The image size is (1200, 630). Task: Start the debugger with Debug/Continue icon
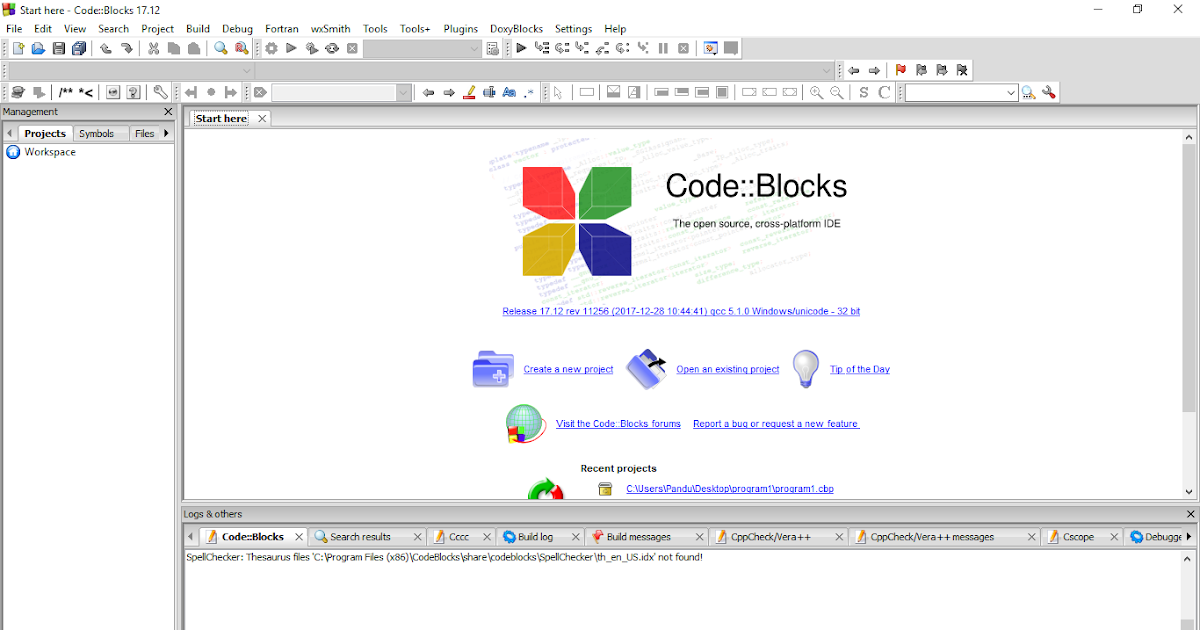pyautogui.click(x=521, y=48)
